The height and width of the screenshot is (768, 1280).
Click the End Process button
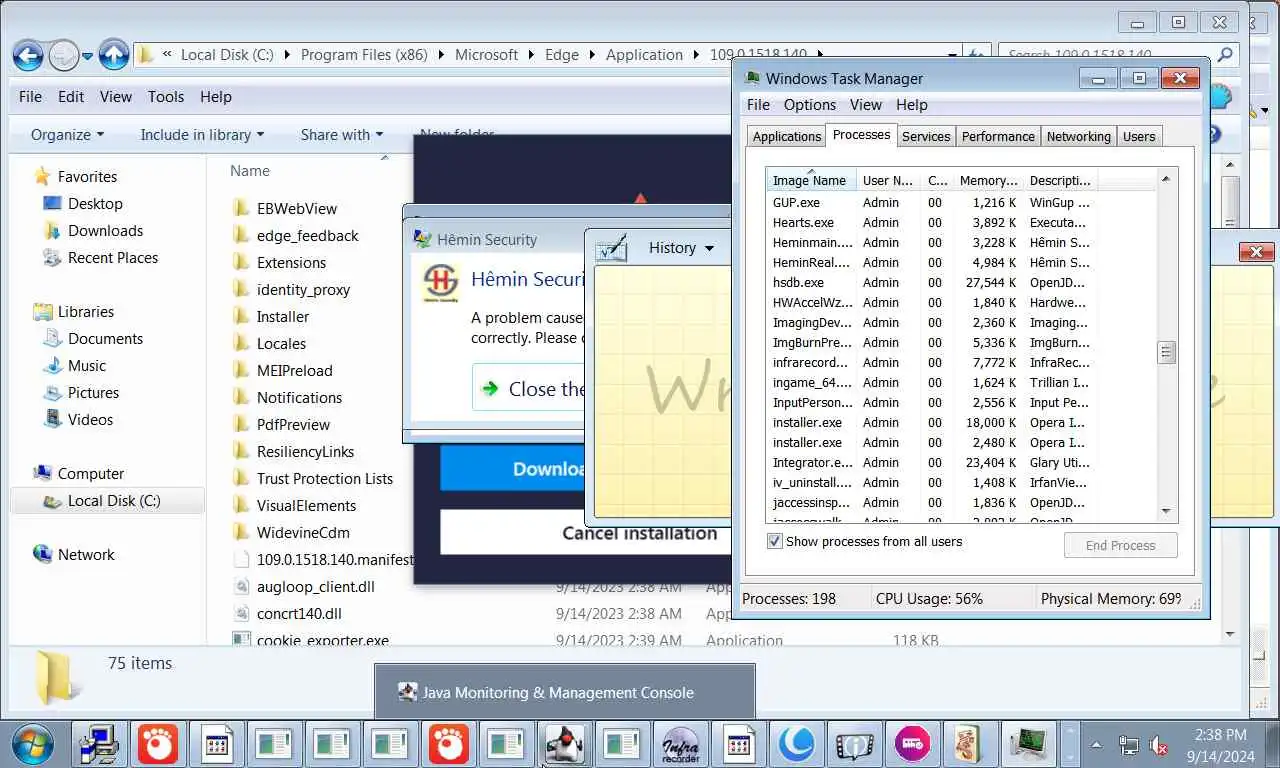point(1120,545)
